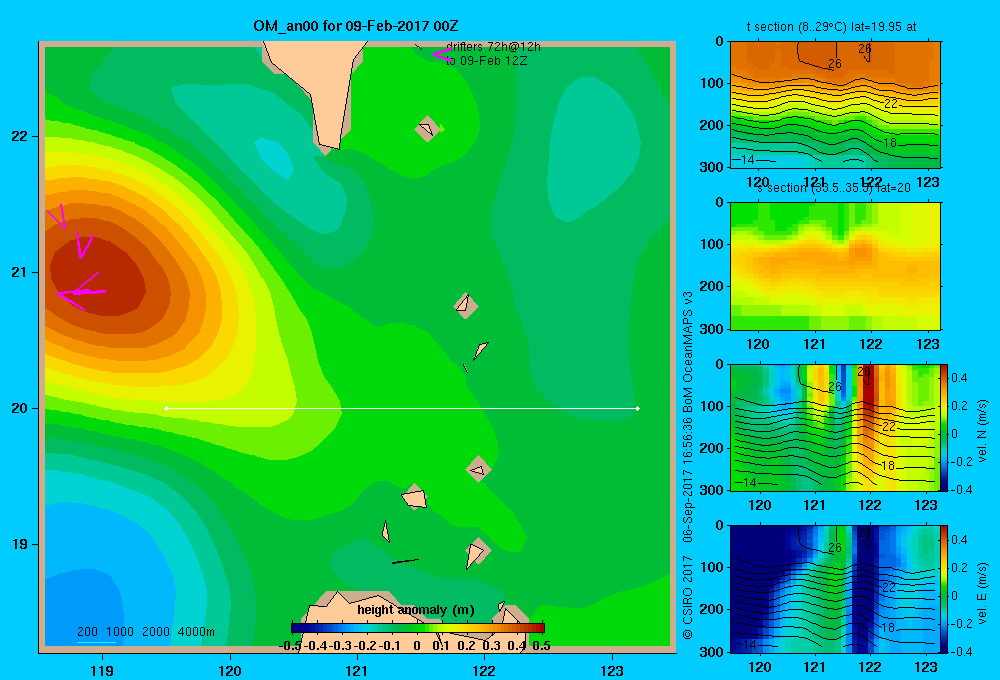Viewport: 1000px width, 680px height.
Task: Click the 'vel. N (m/s)' axis label
Action: pyautogui.click(x=982, y=431)
